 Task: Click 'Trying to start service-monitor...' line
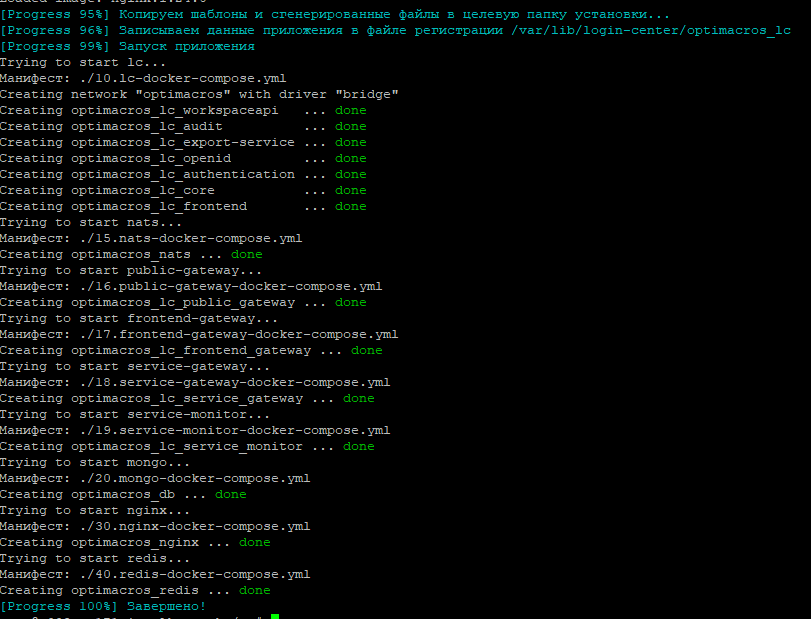coord(135,415)
